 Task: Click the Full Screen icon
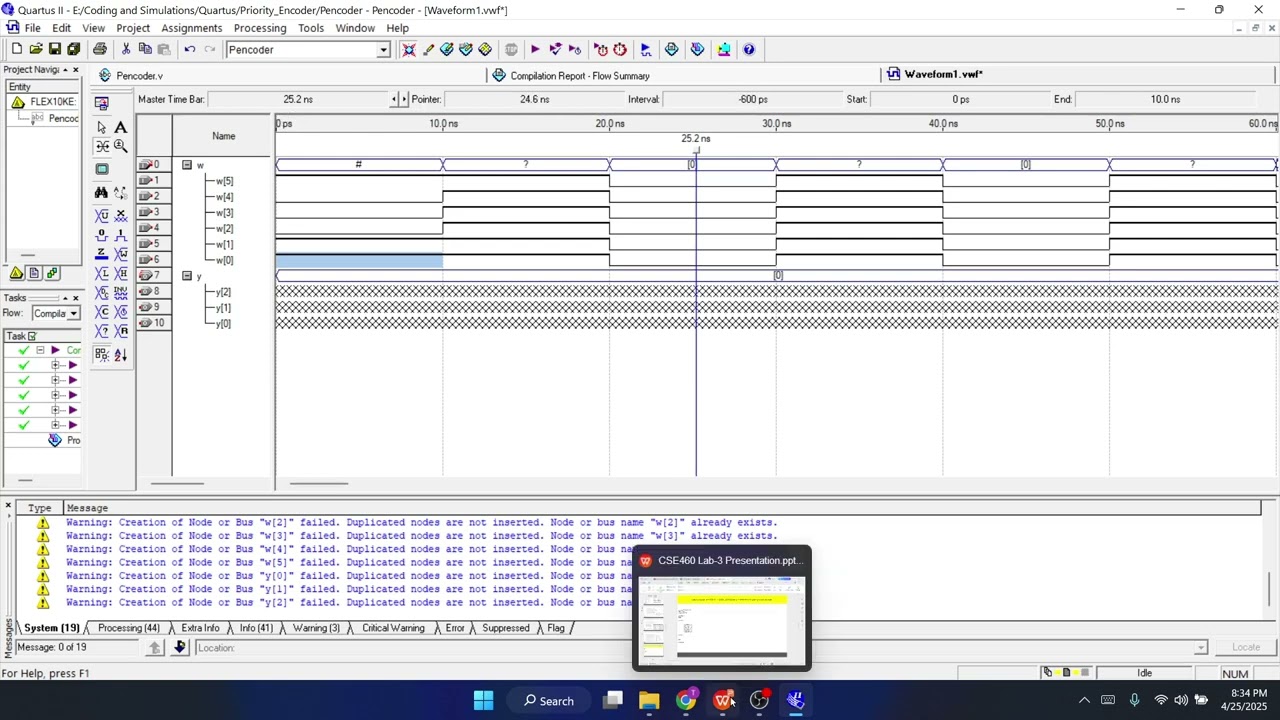click(101, 169)
